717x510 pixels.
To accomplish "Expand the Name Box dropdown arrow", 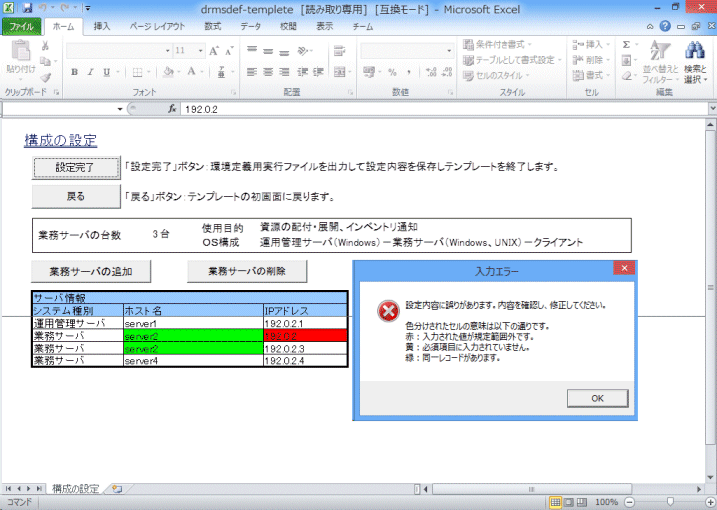I will [x=120, y=108].
